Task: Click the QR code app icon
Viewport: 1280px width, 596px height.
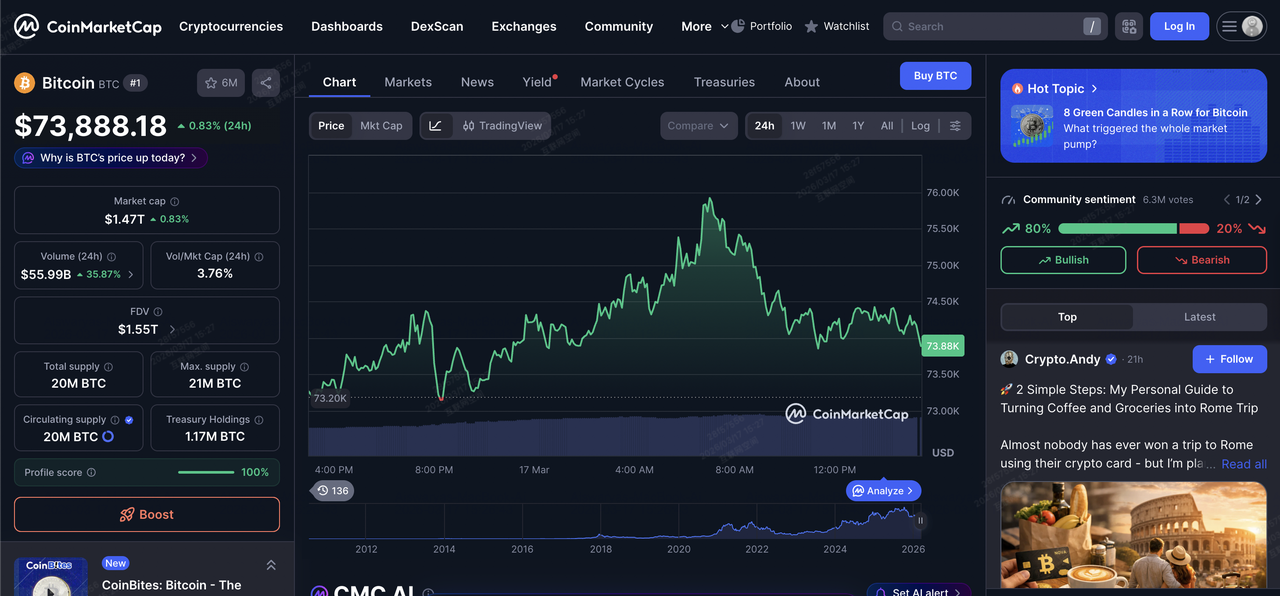Action: [x=1128, y=27]
